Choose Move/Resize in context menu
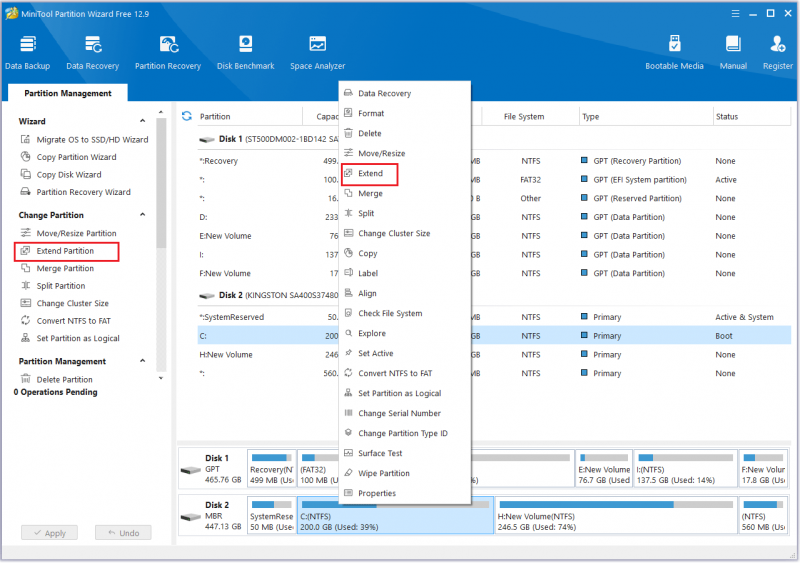The height and width of the screenshot is (563, 800). point(405,153)
